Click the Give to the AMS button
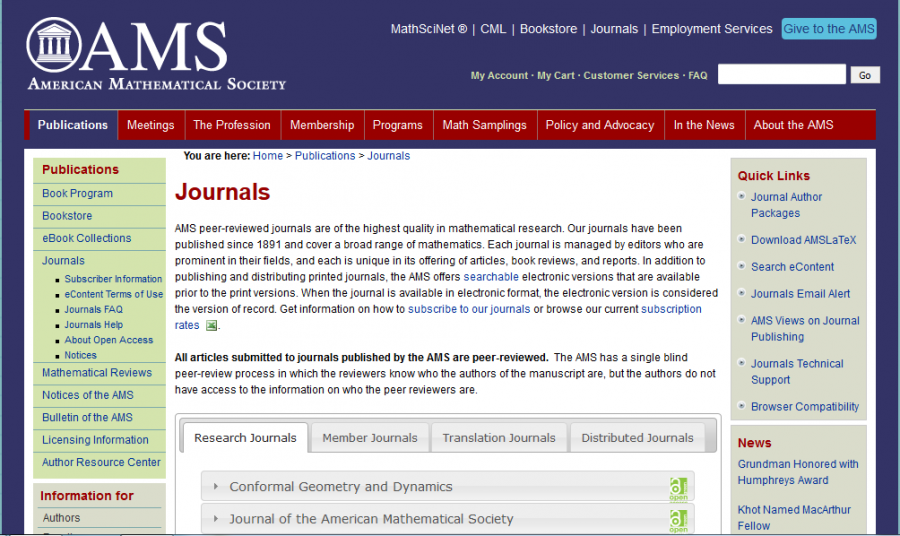 point(829,29)
